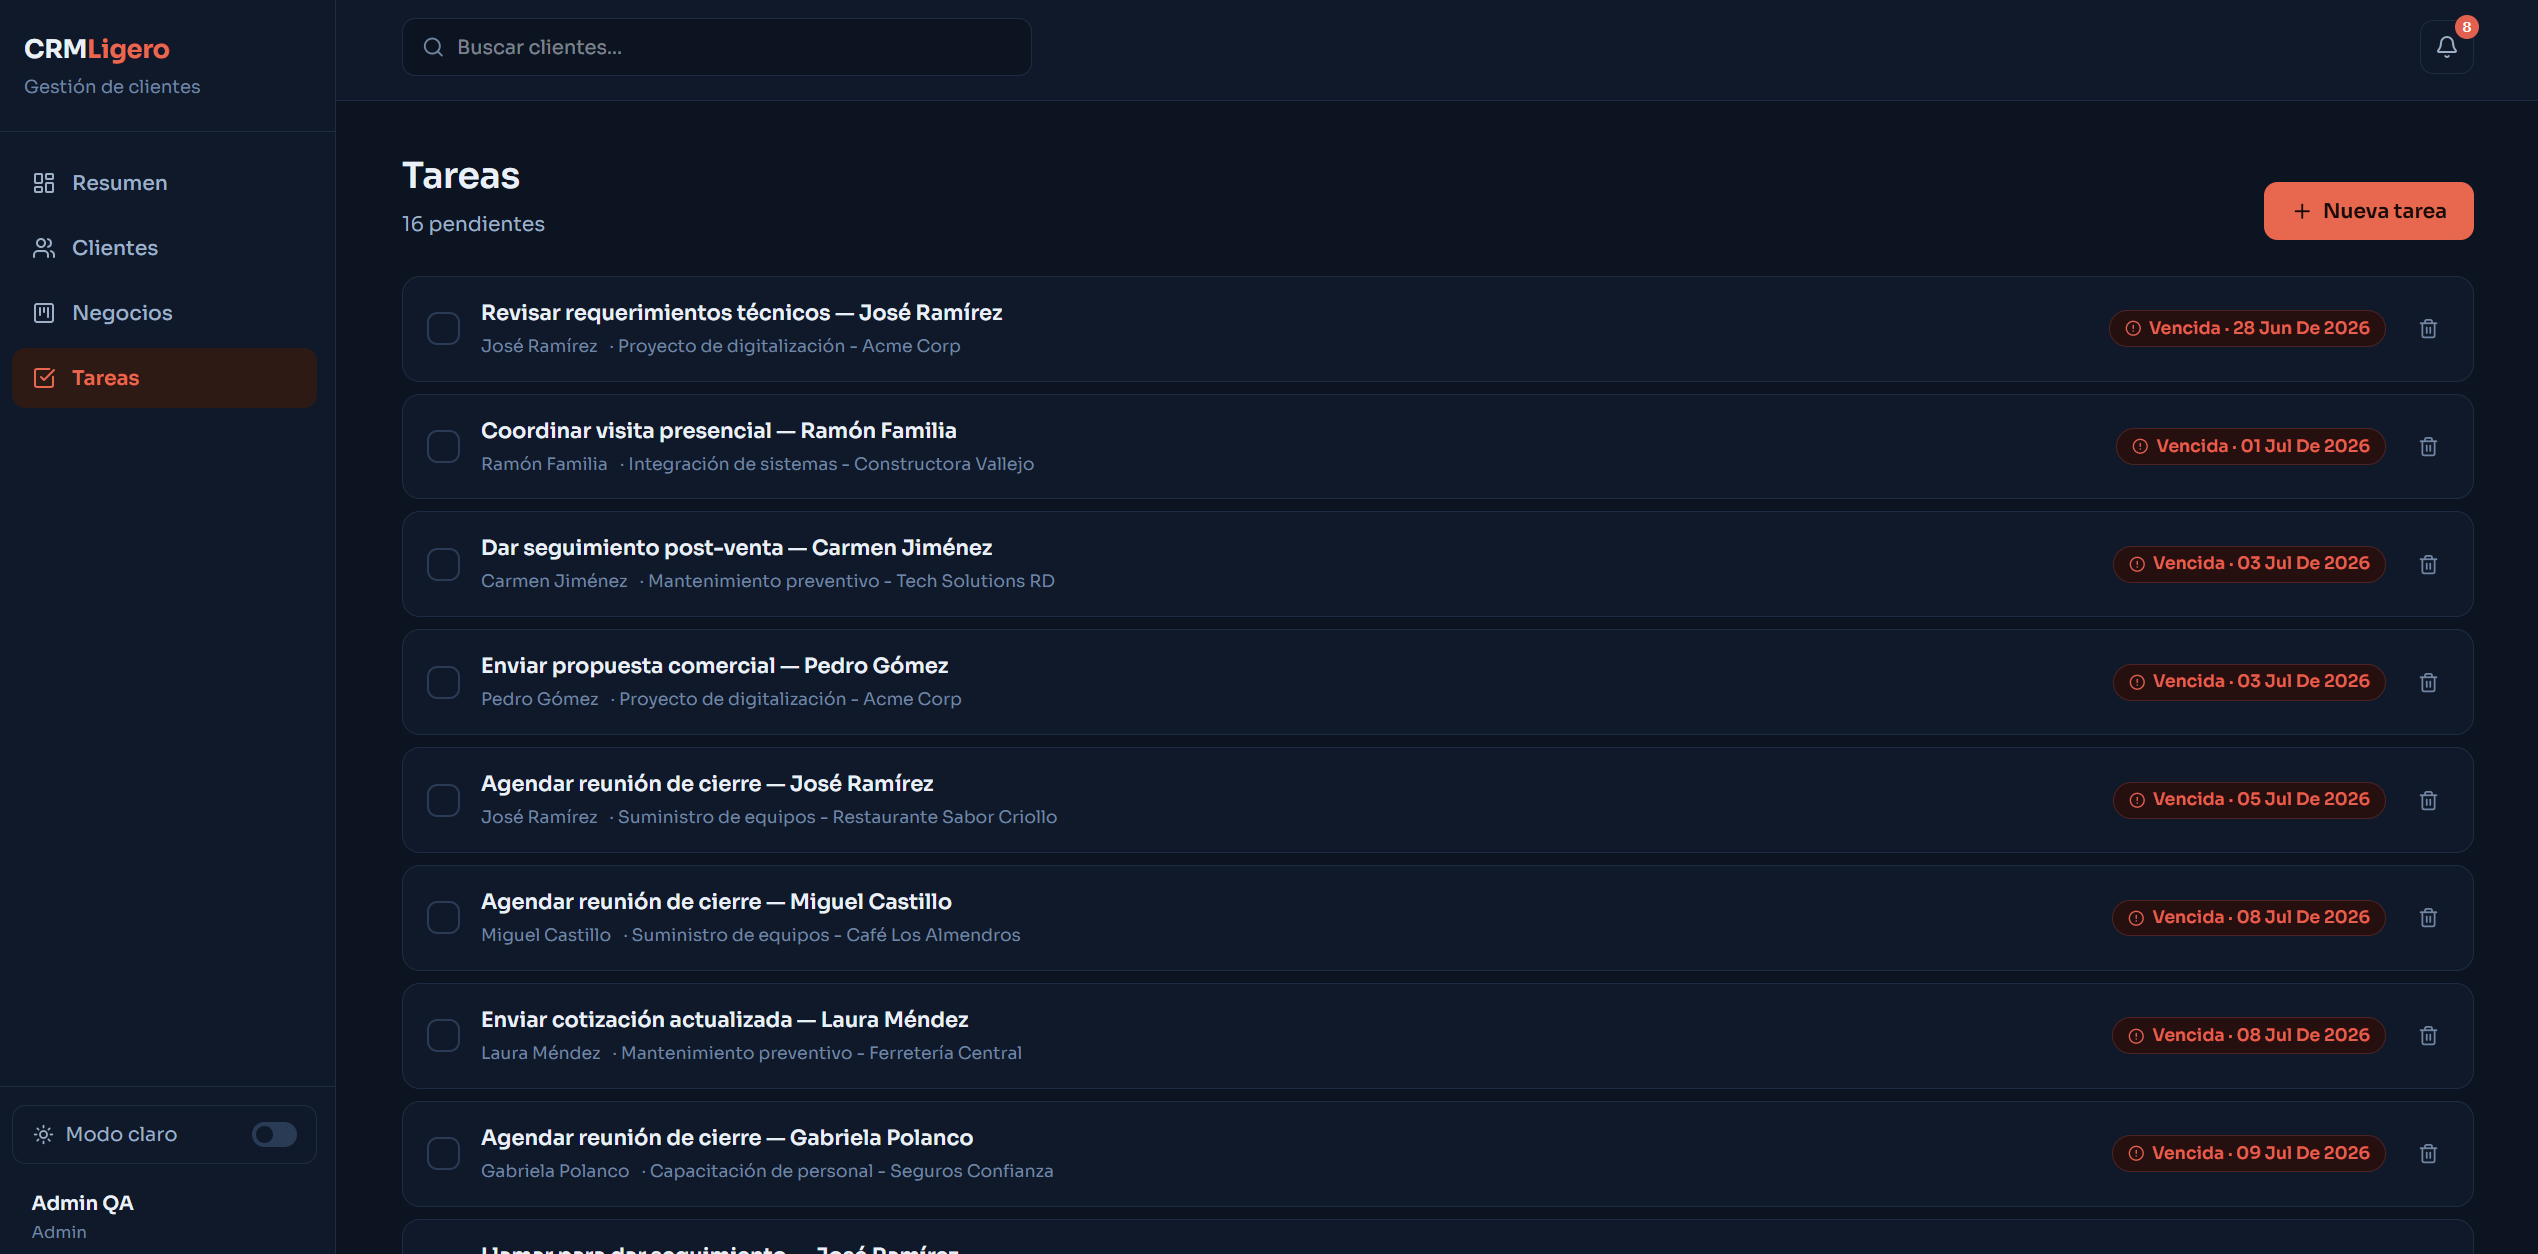Viewport: 2538px width, 1254px height.
Task: Check off Enviar cotización actualizada task
Action: click(443, 1036)
